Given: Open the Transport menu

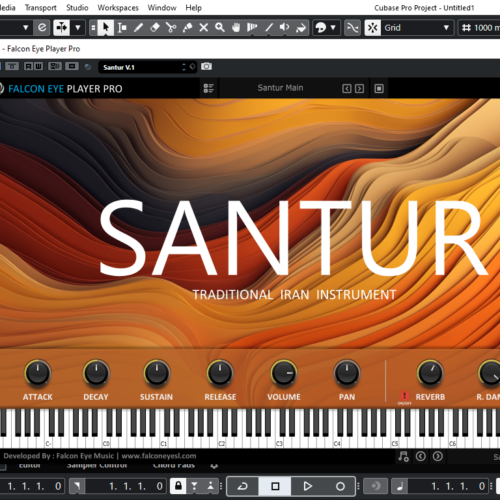Looking at the screenshot, I should pyautogui.click(x=41, y=8).
